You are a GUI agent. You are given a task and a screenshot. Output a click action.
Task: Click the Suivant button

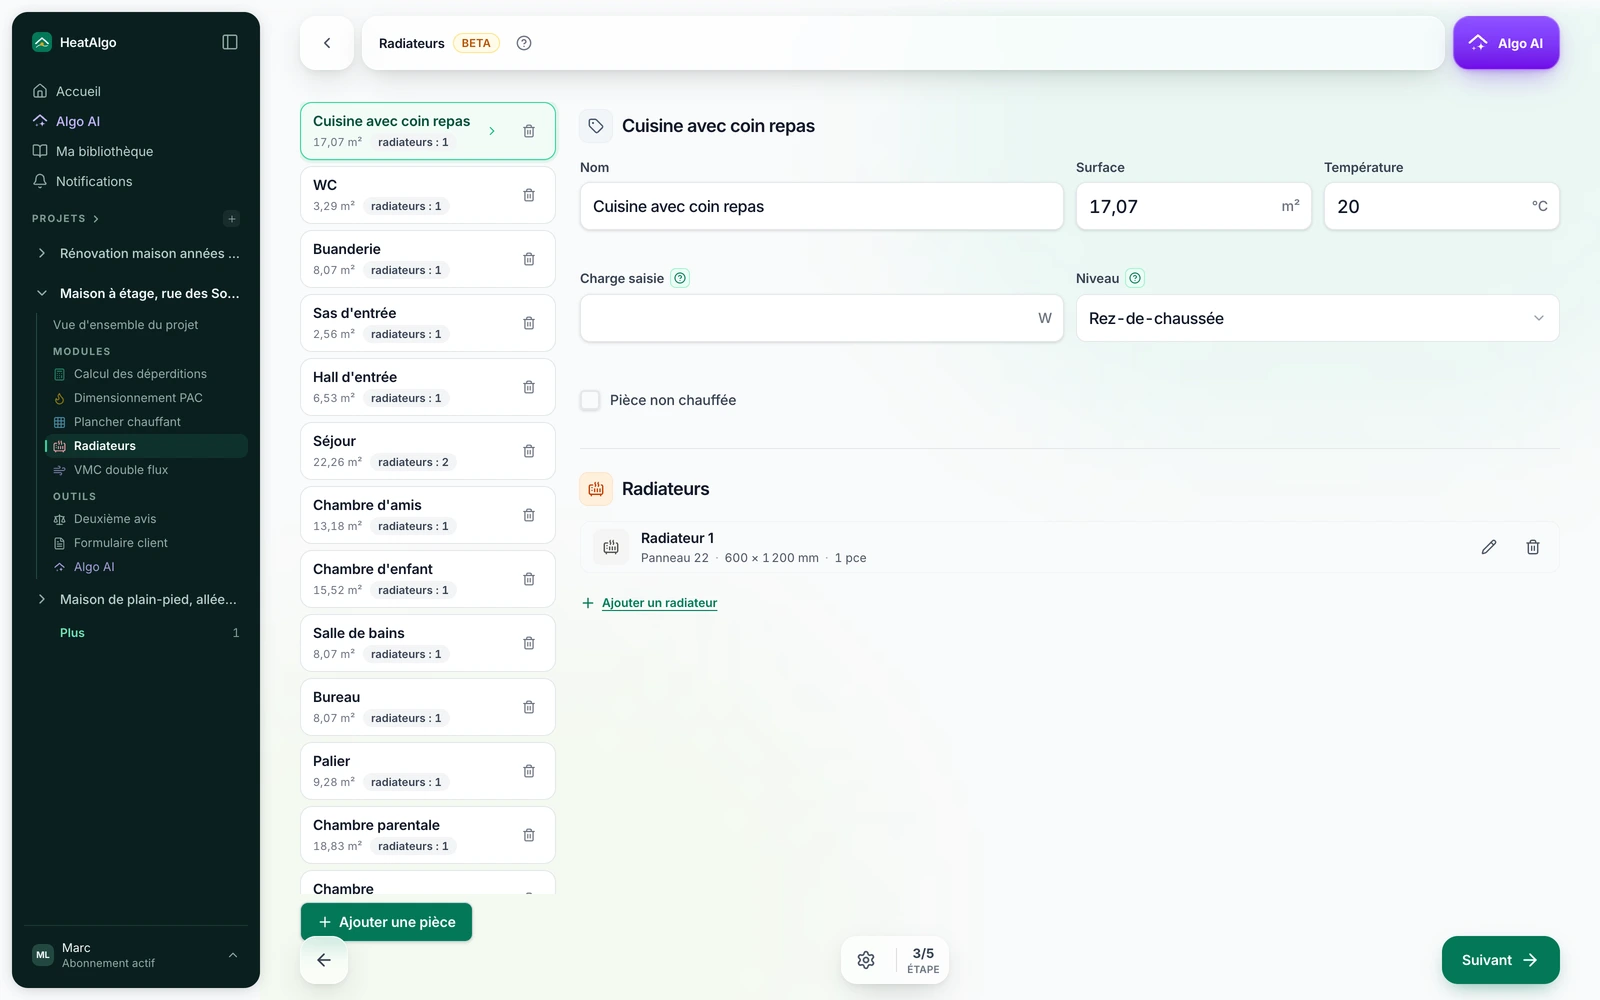coord(1500,960)
